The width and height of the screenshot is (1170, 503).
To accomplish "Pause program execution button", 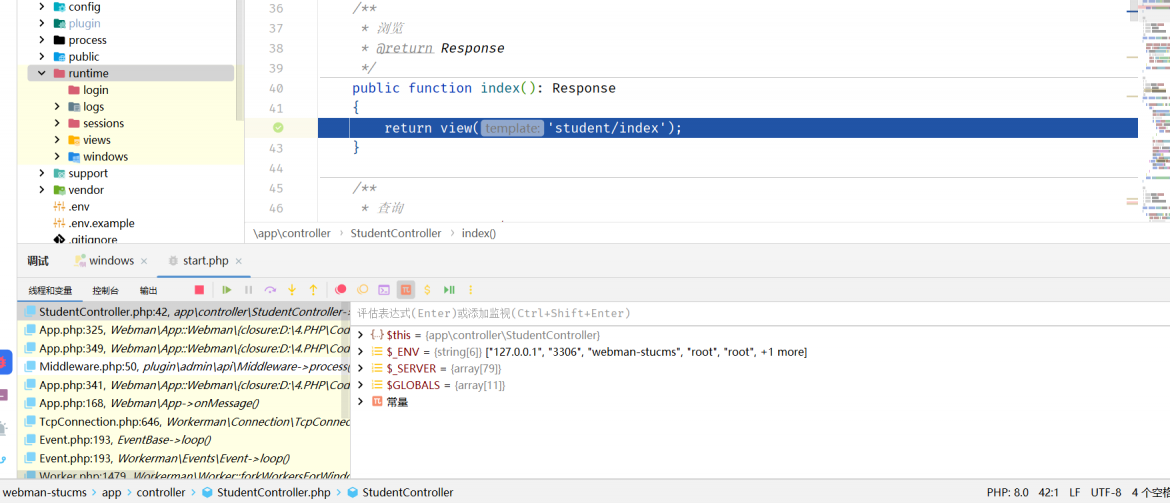I will tap(248, 290).
